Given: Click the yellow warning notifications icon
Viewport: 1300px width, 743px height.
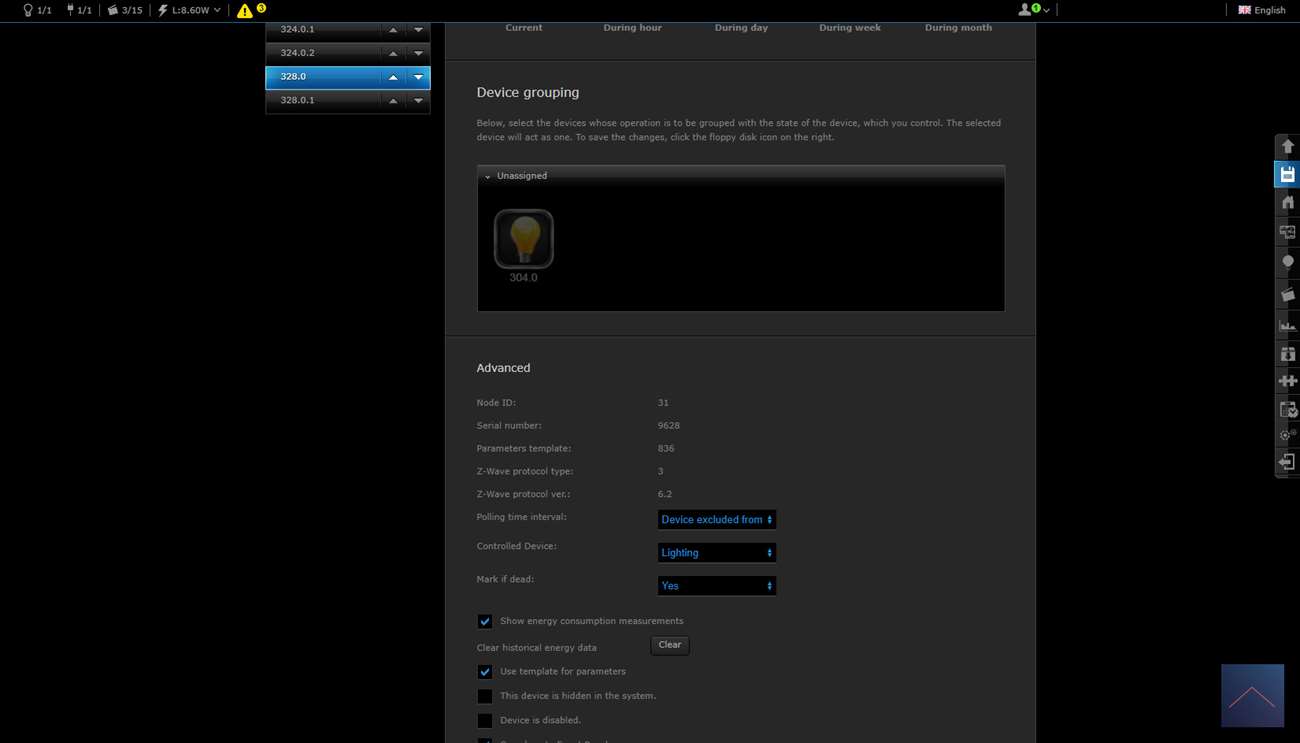Looking at the screenshot, I should point(245,11).
